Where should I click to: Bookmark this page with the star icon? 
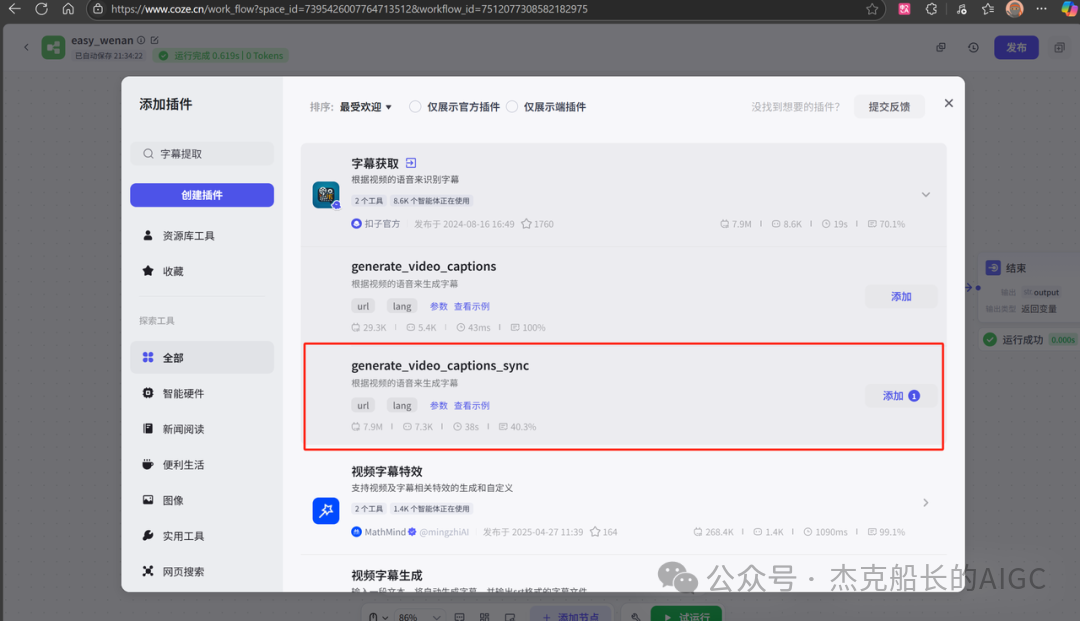click(872, 9)
